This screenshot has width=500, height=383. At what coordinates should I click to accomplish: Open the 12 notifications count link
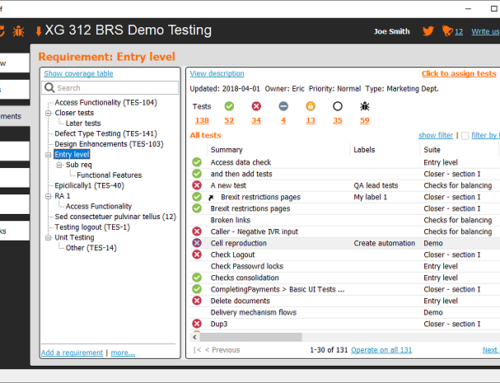tap(459, 32)
